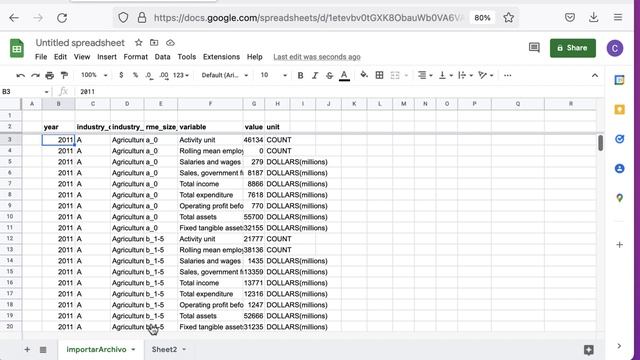Show more toolbar options (three dots)

pos(507,76)
